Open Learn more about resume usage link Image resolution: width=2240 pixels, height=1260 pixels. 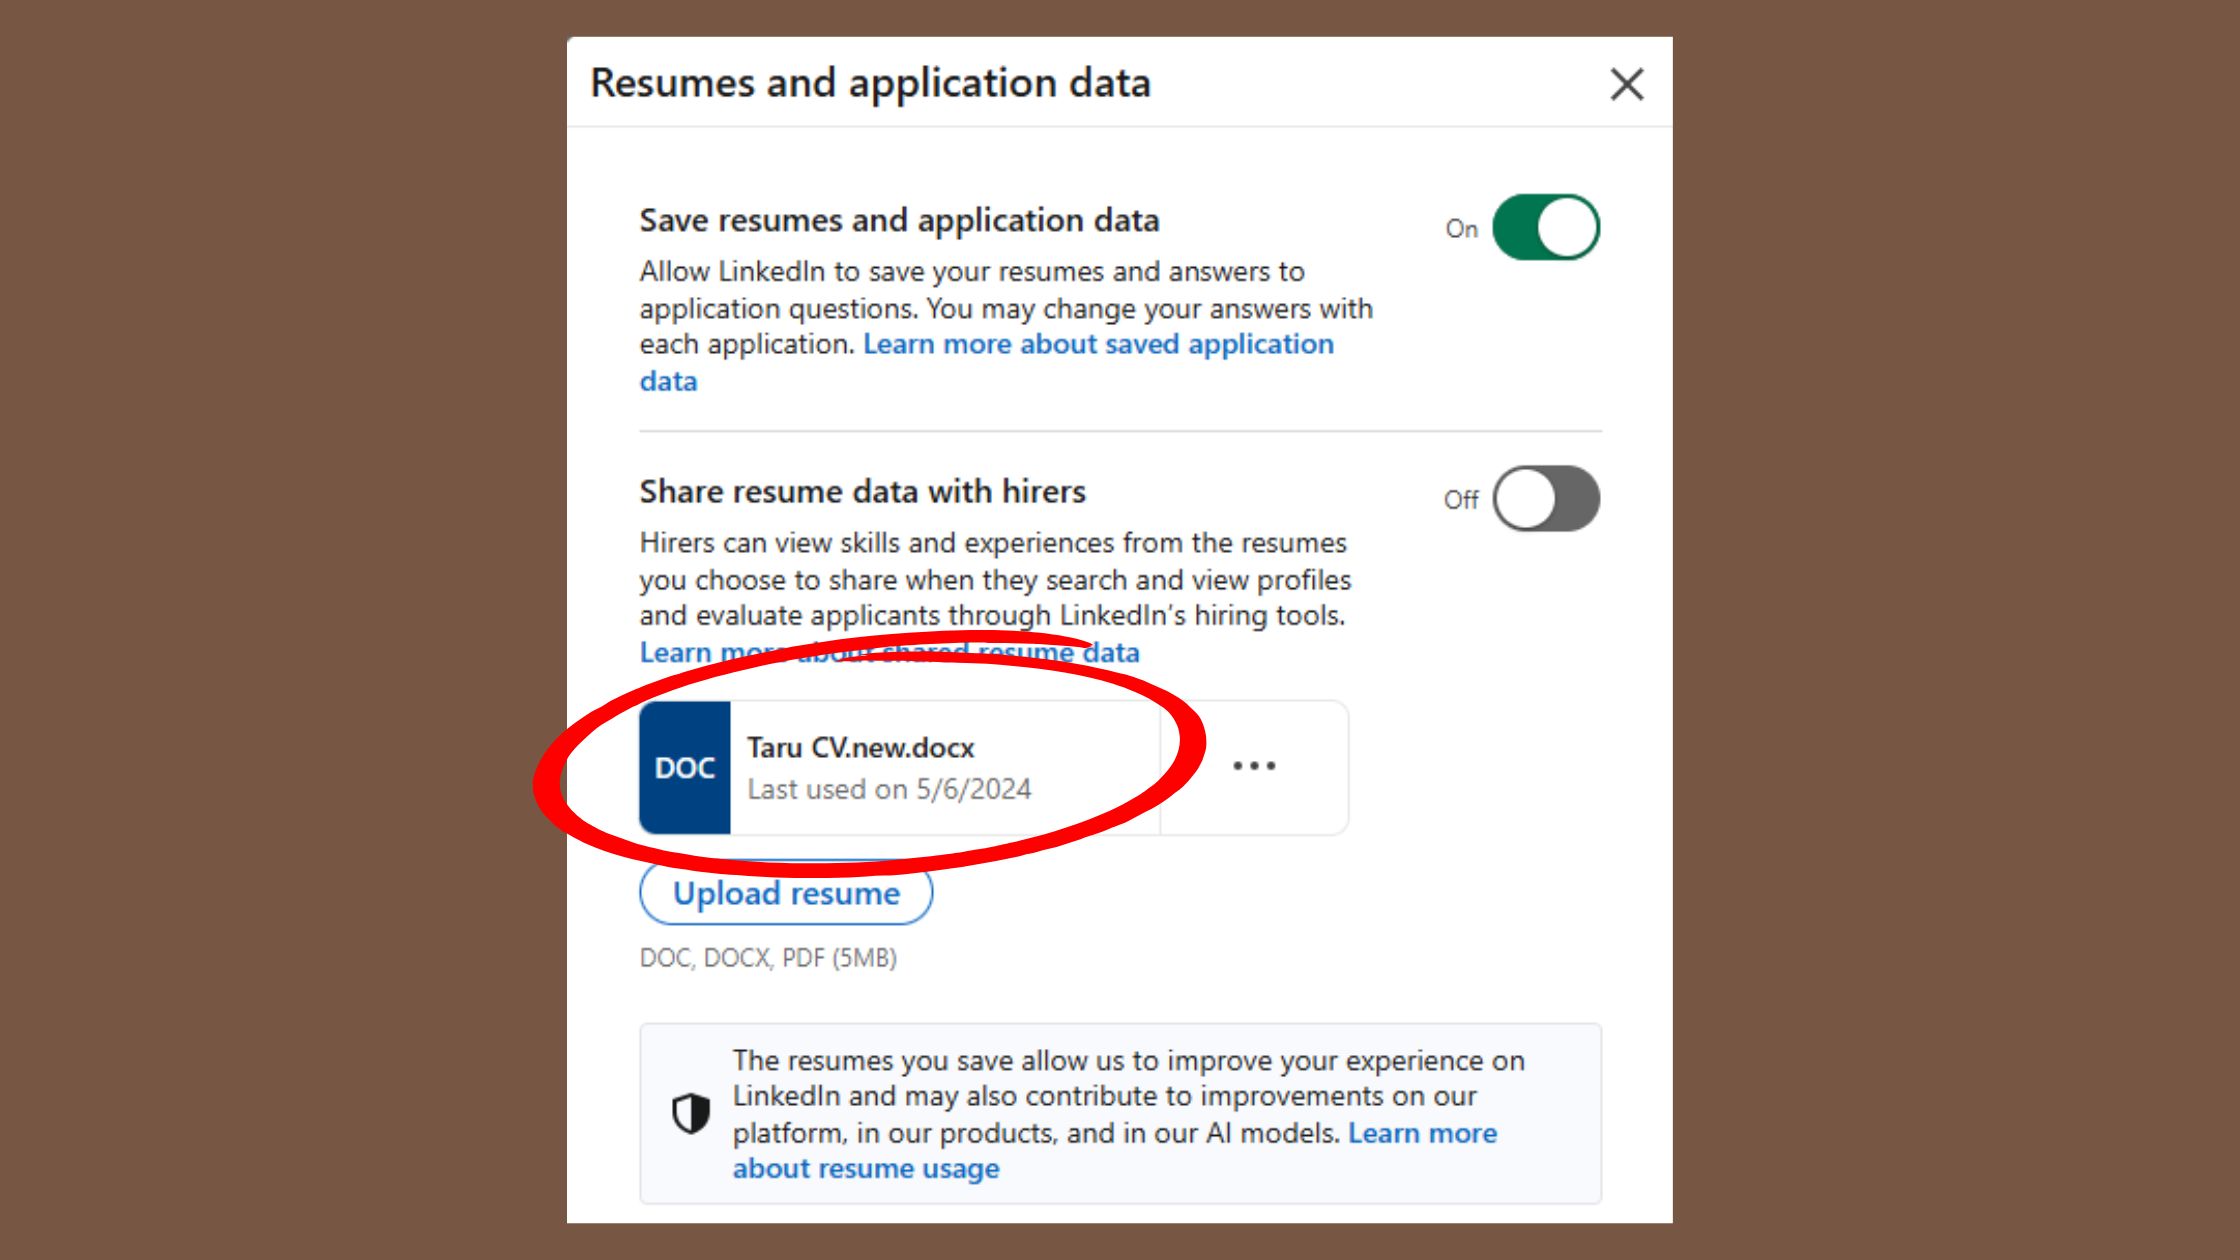1114,1150
